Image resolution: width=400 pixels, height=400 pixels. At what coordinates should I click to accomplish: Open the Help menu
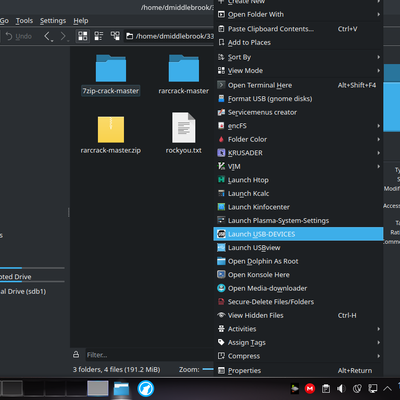coord(81,21)
